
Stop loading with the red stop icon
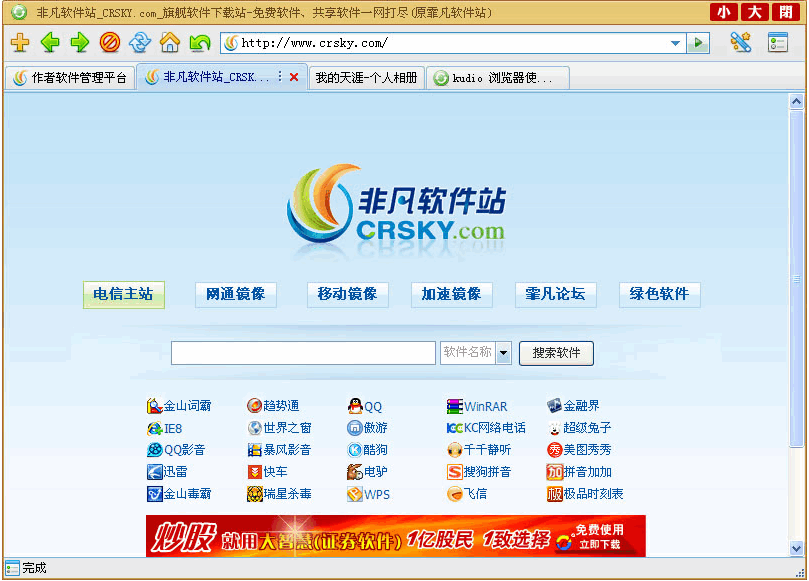(110, 42)
